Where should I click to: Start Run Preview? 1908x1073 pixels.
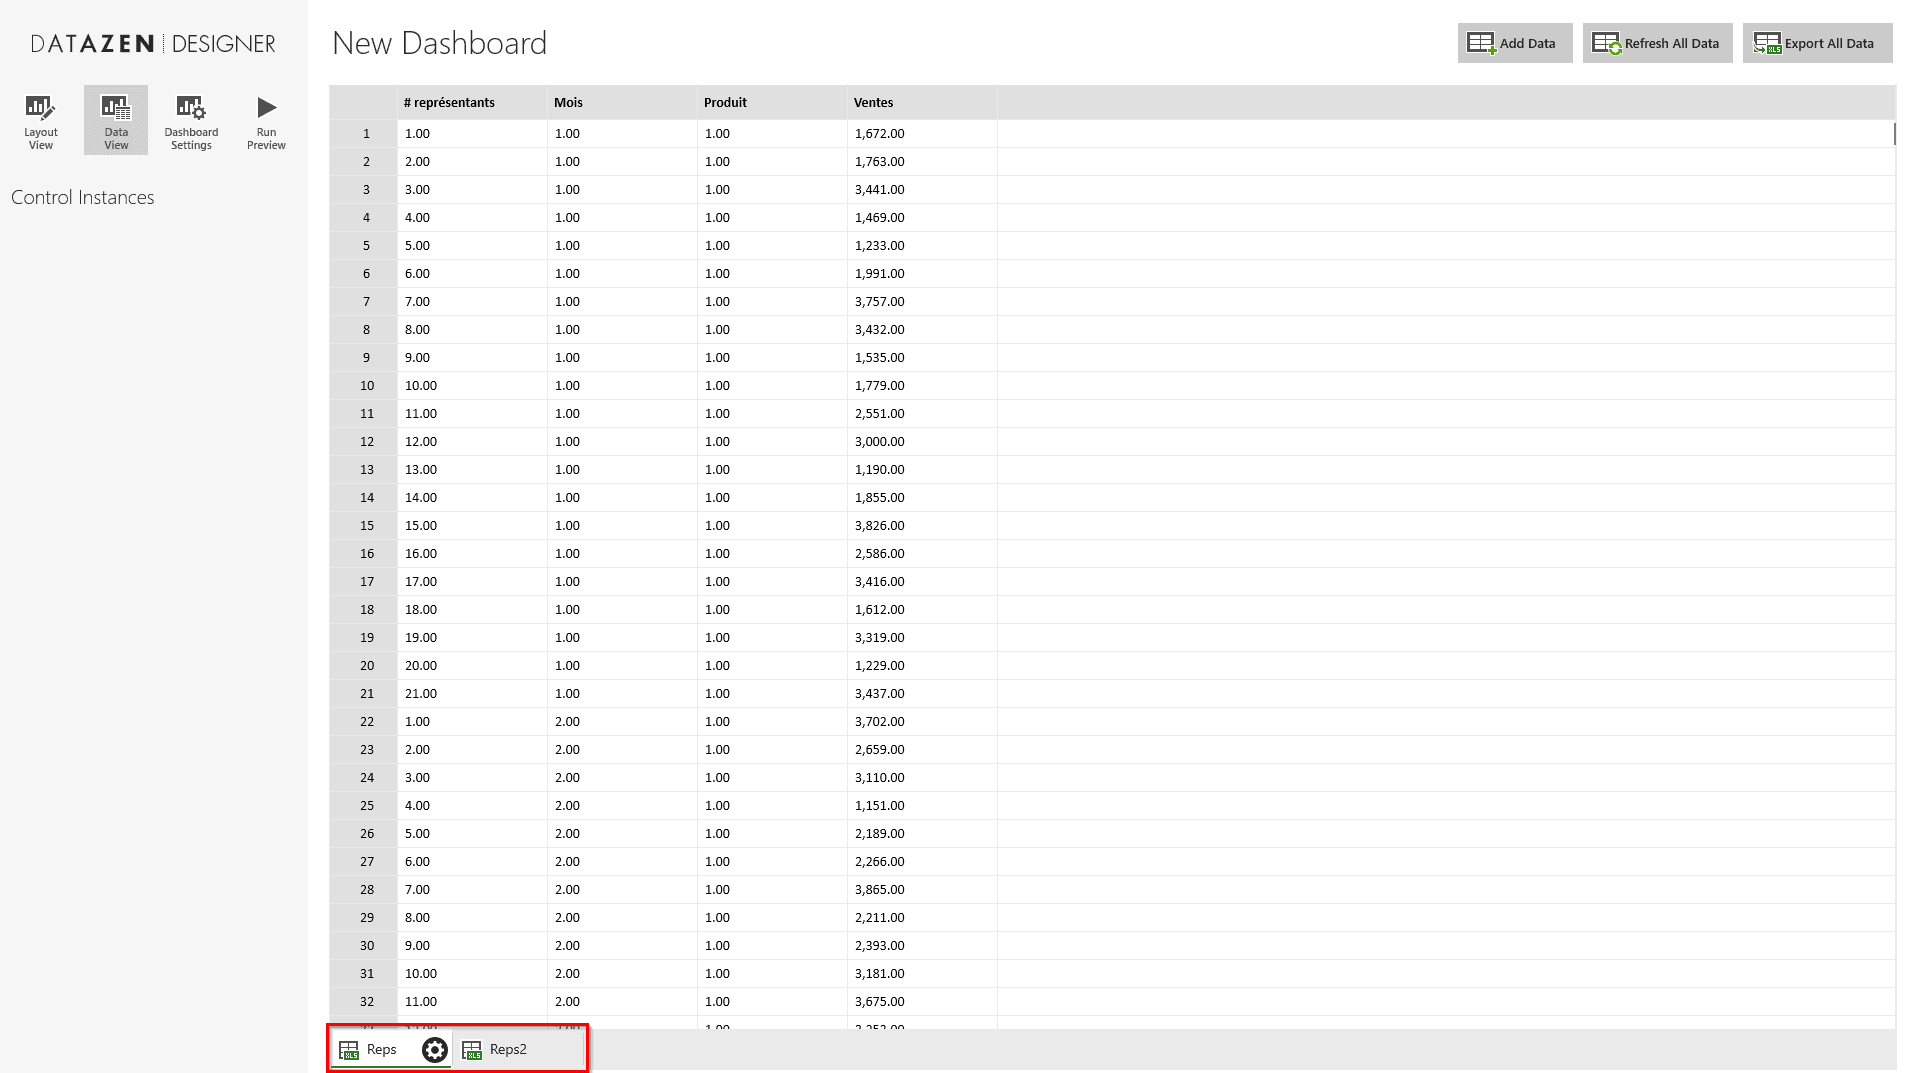tap(266, 120)
